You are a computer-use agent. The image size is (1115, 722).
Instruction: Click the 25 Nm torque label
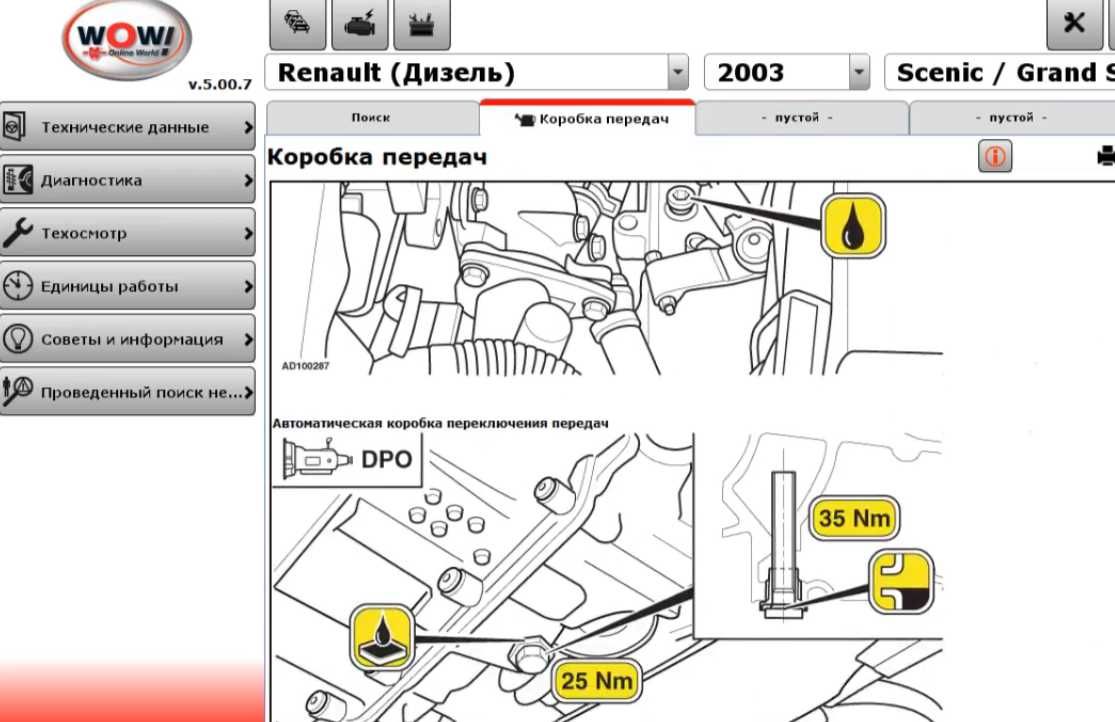[x=597, y=681]
